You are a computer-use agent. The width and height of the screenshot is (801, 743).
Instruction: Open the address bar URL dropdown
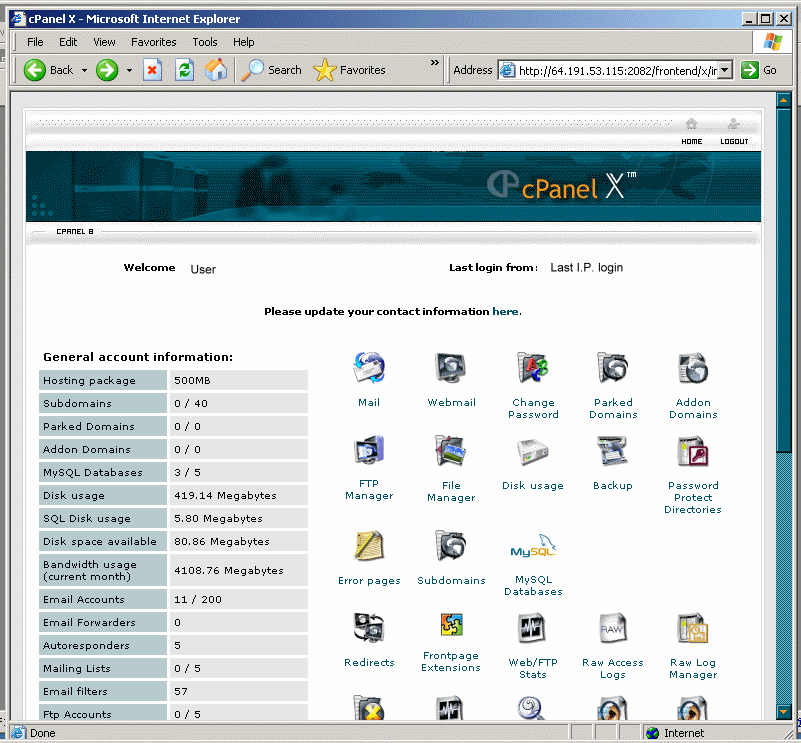coord(725,70)
